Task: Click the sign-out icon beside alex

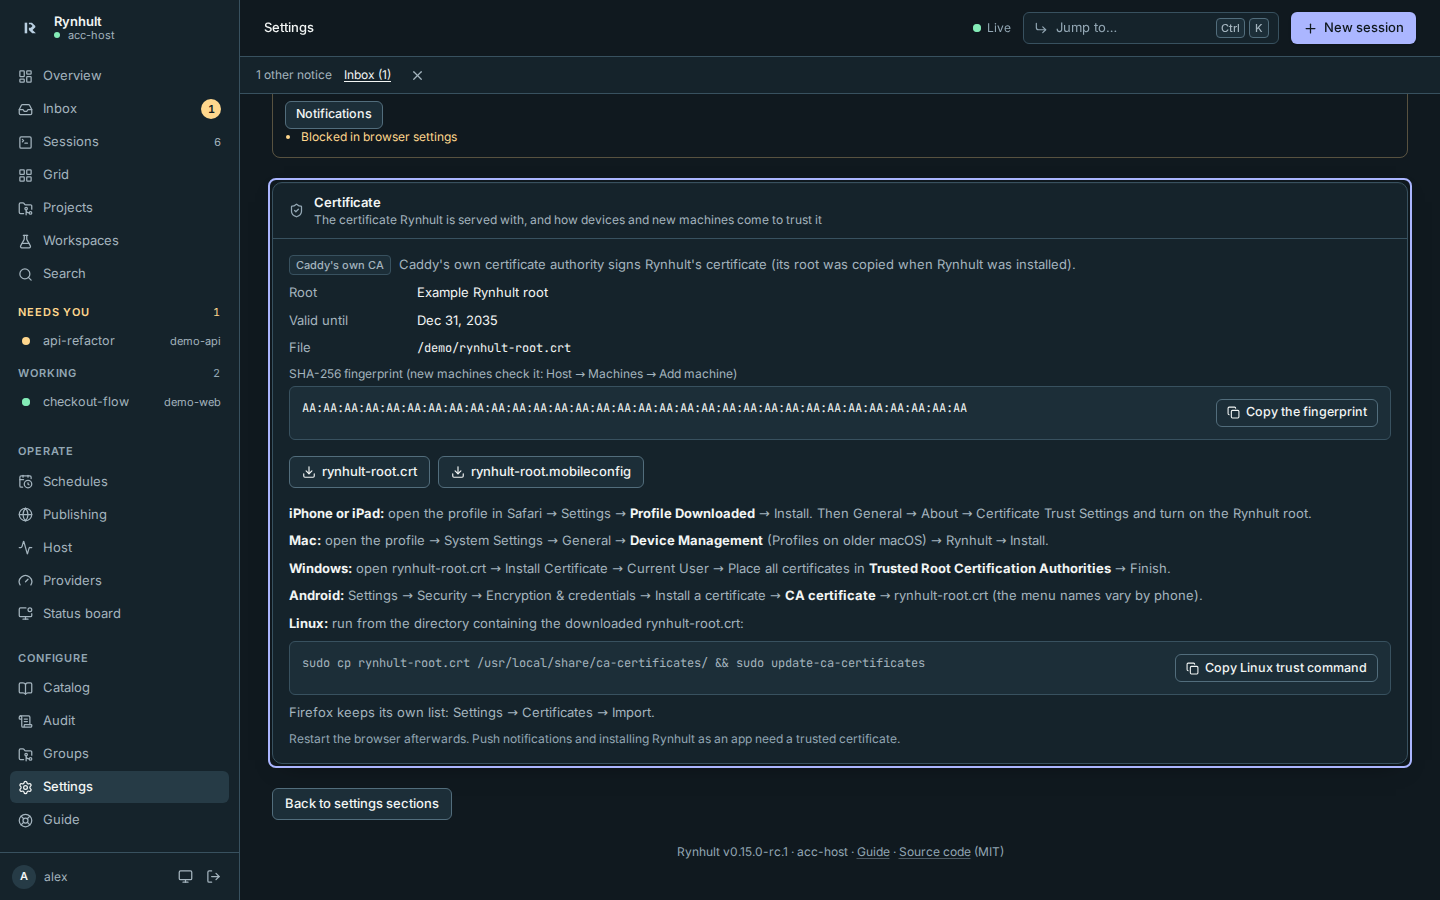Action: (213, 877)
